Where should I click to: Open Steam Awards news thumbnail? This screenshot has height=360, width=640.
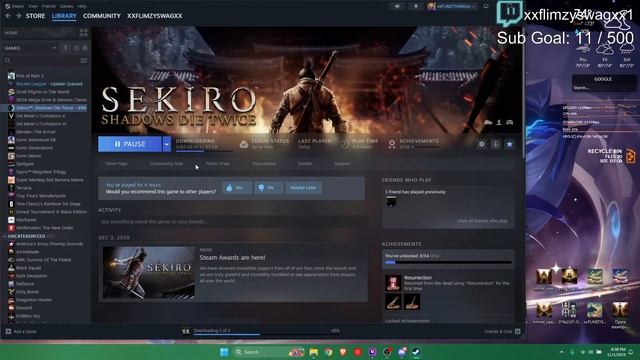click(x=149, y=272)
